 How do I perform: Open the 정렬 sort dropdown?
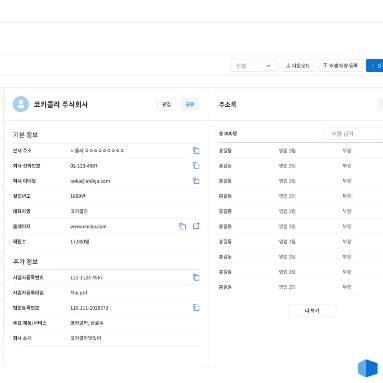pyautogui.click(x=254, y=66)
